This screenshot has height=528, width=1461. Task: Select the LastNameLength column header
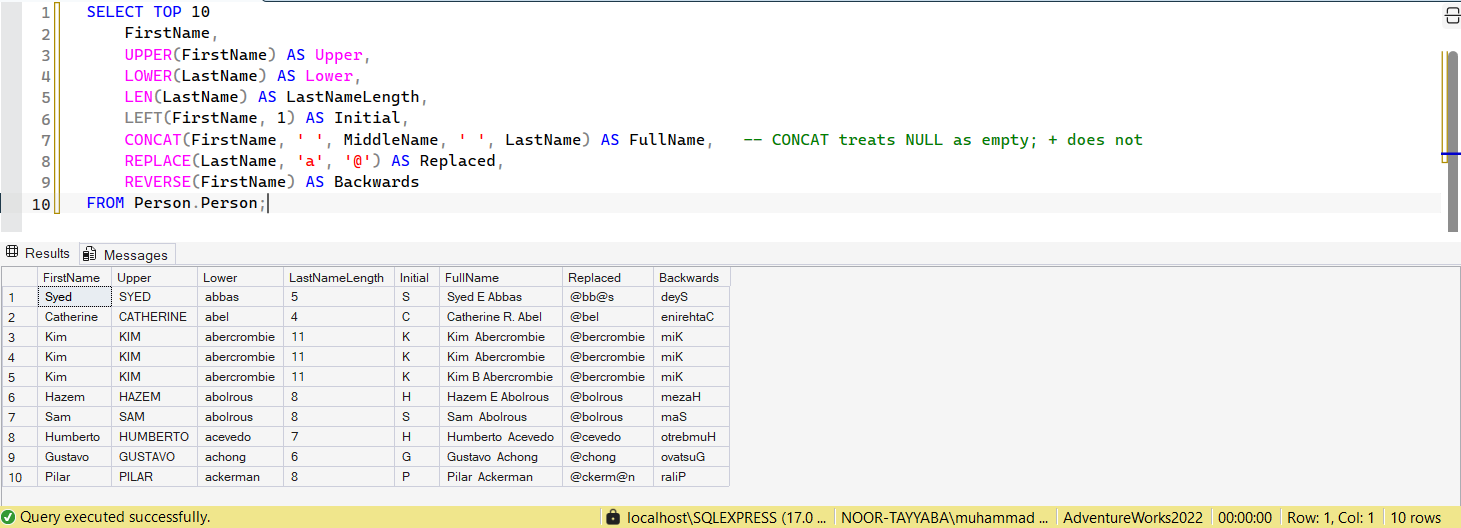click(x=339, y=277)
